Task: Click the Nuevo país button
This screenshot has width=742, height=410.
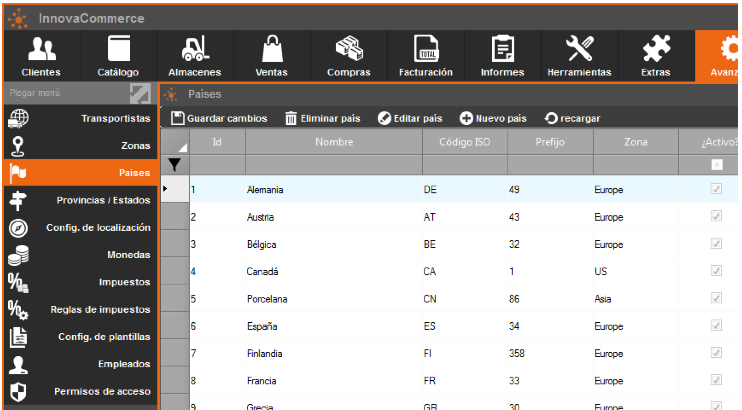Action: (x=493, y=118)
